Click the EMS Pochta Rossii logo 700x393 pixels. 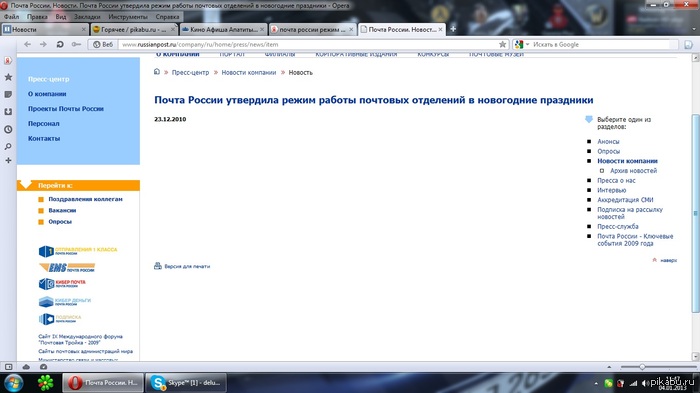tap(67, 267)
